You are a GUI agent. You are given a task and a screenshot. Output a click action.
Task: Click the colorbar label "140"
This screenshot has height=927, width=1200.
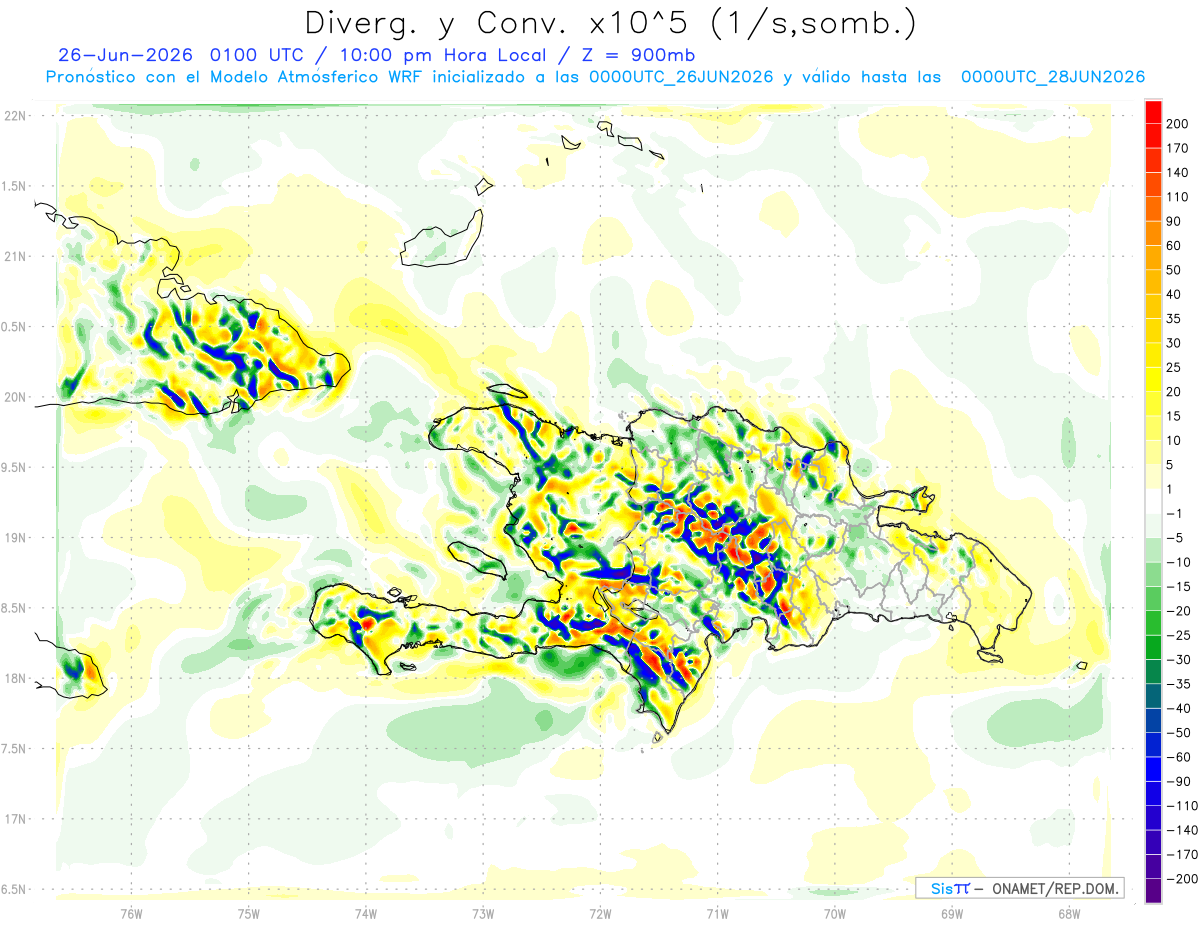1177,172
